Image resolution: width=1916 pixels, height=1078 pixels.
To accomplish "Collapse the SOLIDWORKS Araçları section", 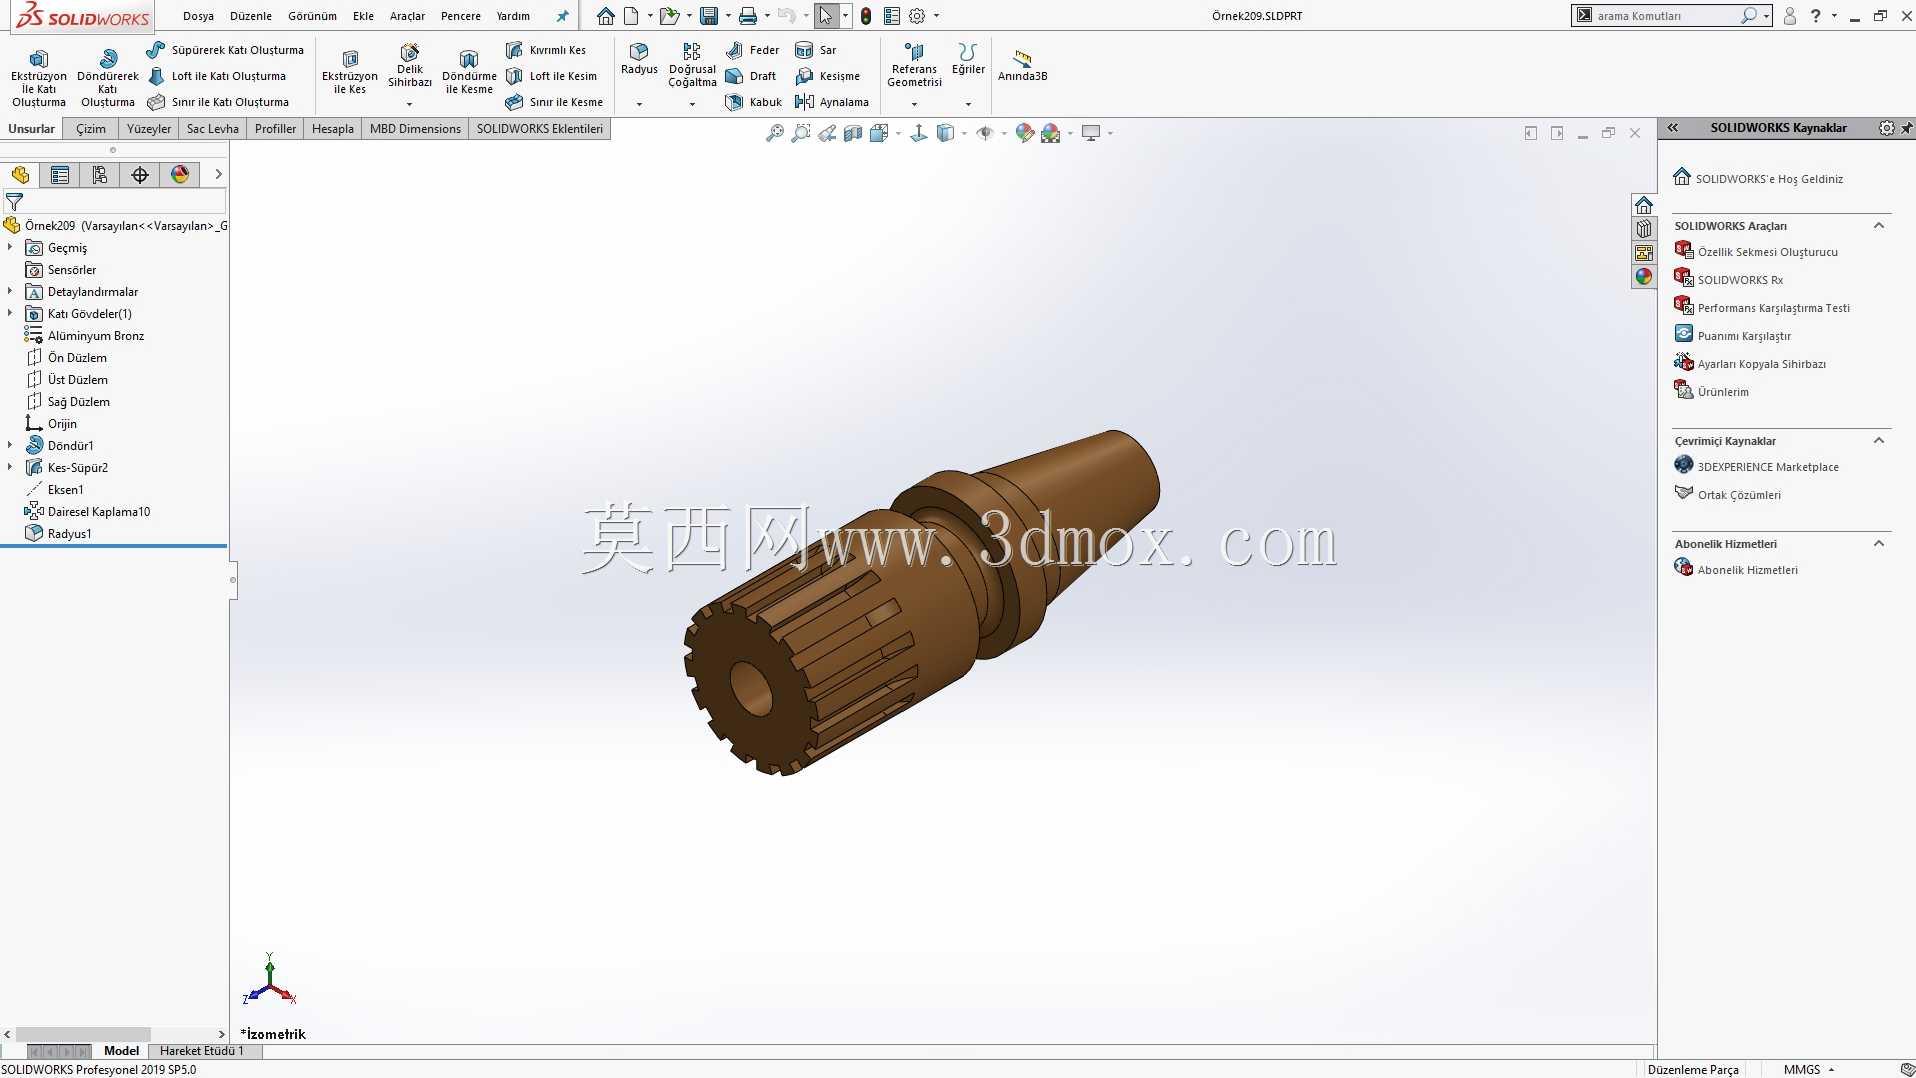I will (x=1879, y=226).
